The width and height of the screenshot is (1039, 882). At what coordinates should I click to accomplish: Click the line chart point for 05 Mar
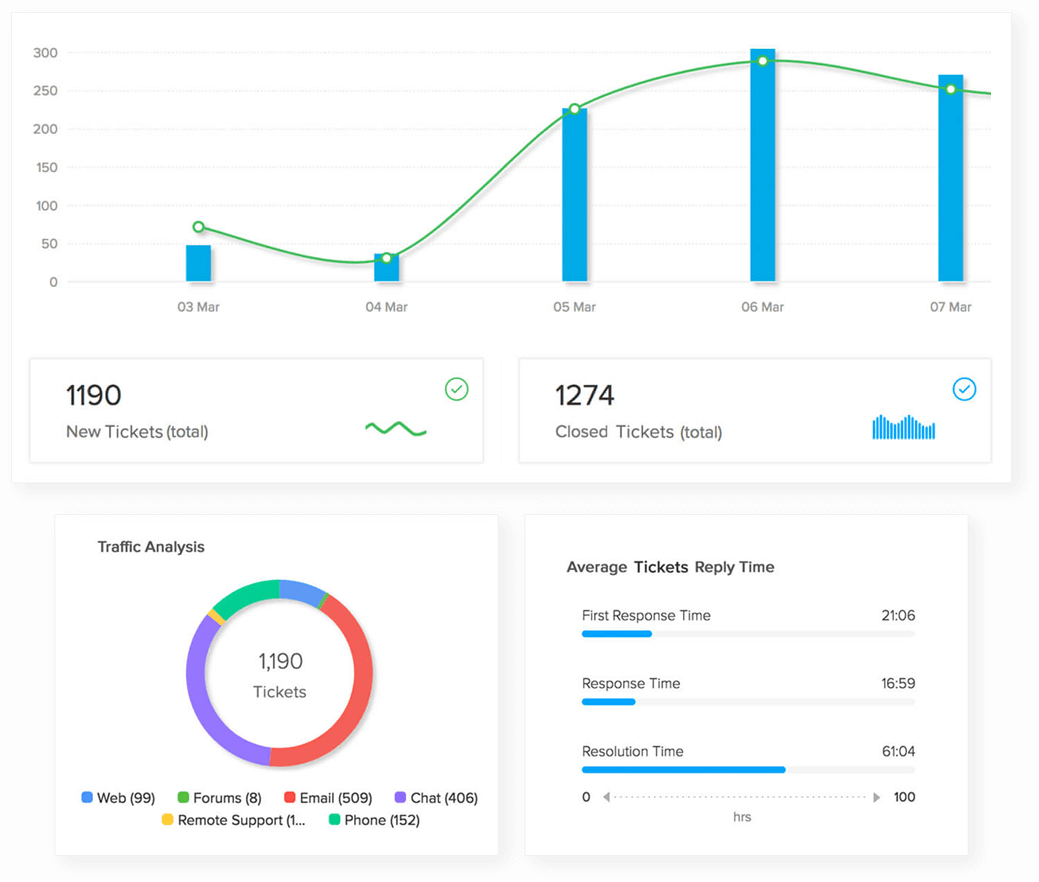click(x=574, y=109)
